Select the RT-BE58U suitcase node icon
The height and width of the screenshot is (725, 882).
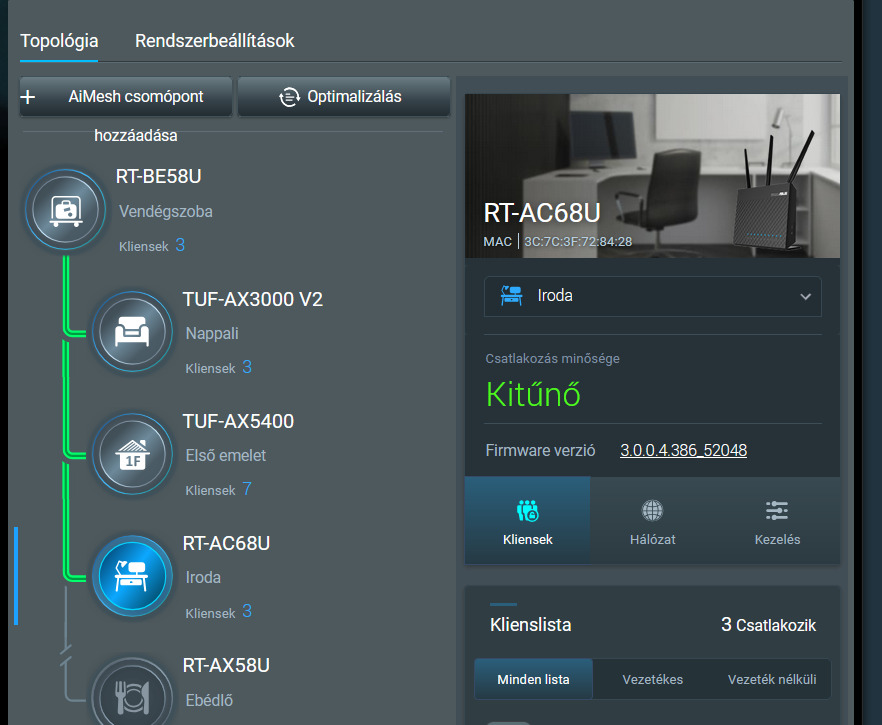65,209
